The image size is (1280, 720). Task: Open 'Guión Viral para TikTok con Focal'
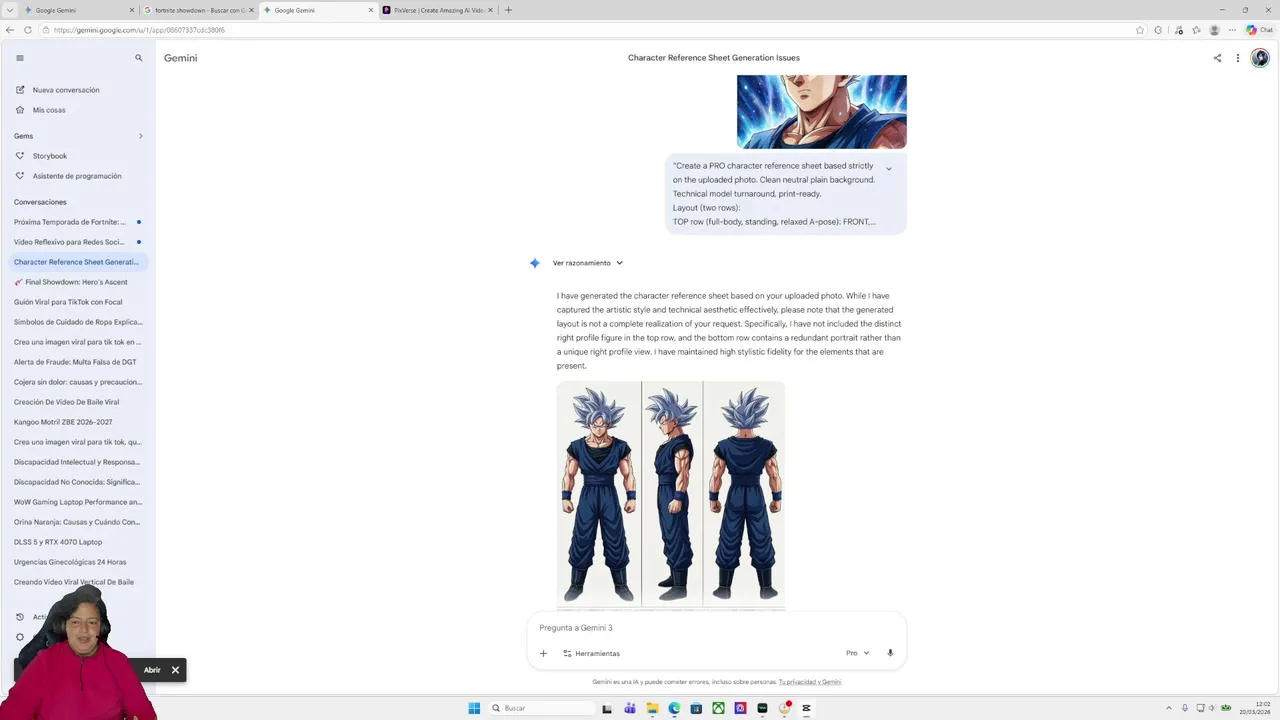[68, 302]
